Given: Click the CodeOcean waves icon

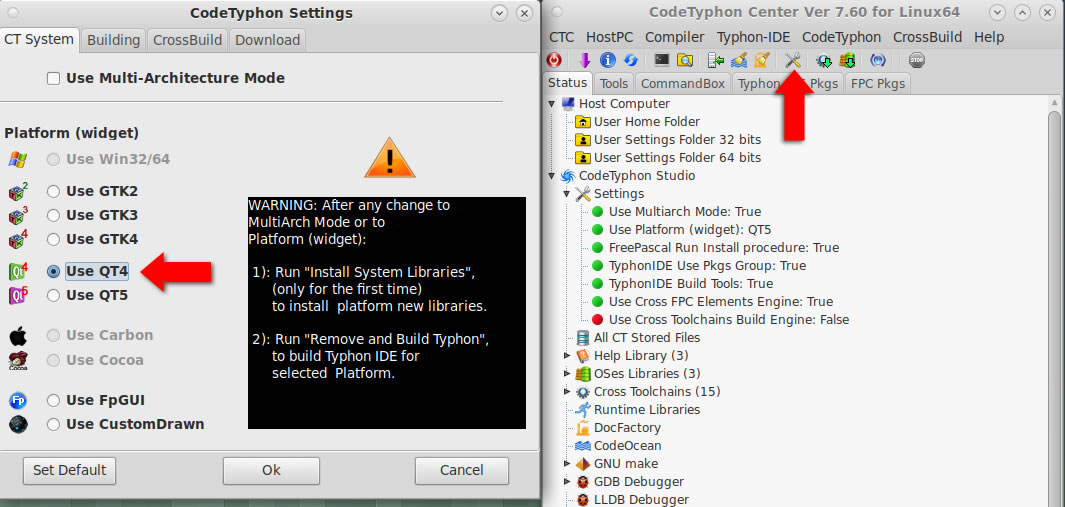Looking at the screenshot, I should click(x=583, y=446).
